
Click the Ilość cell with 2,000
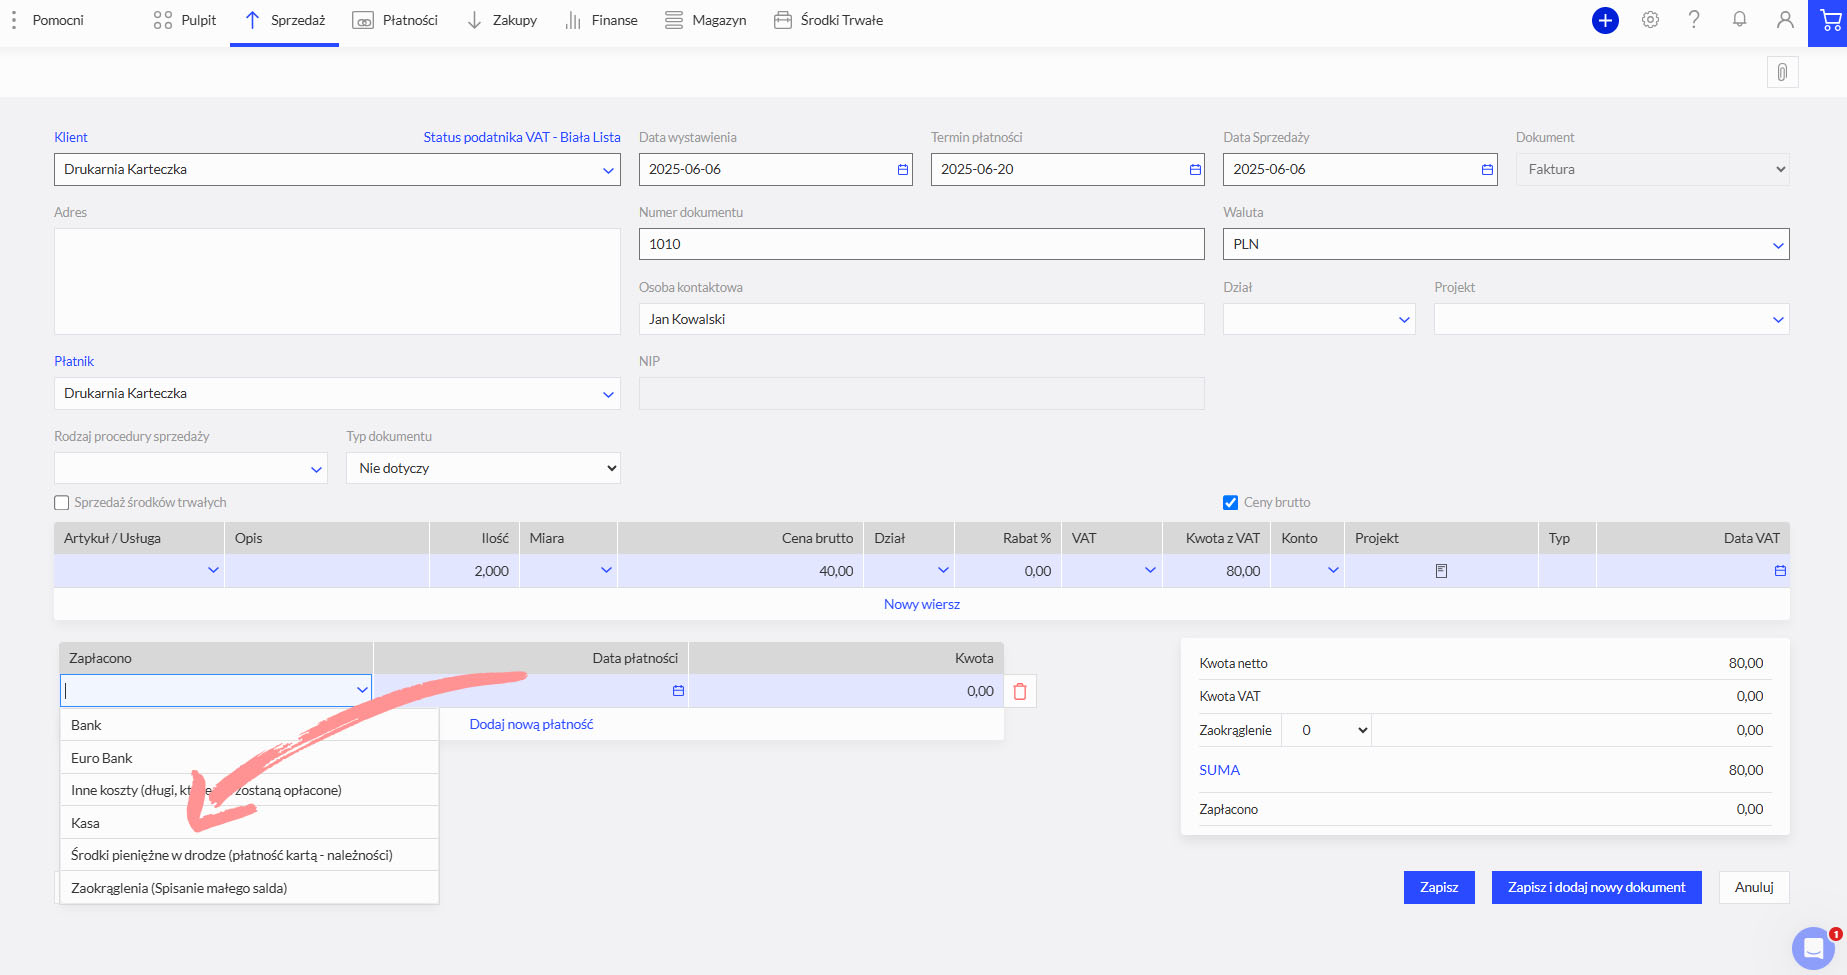[473, 571]
